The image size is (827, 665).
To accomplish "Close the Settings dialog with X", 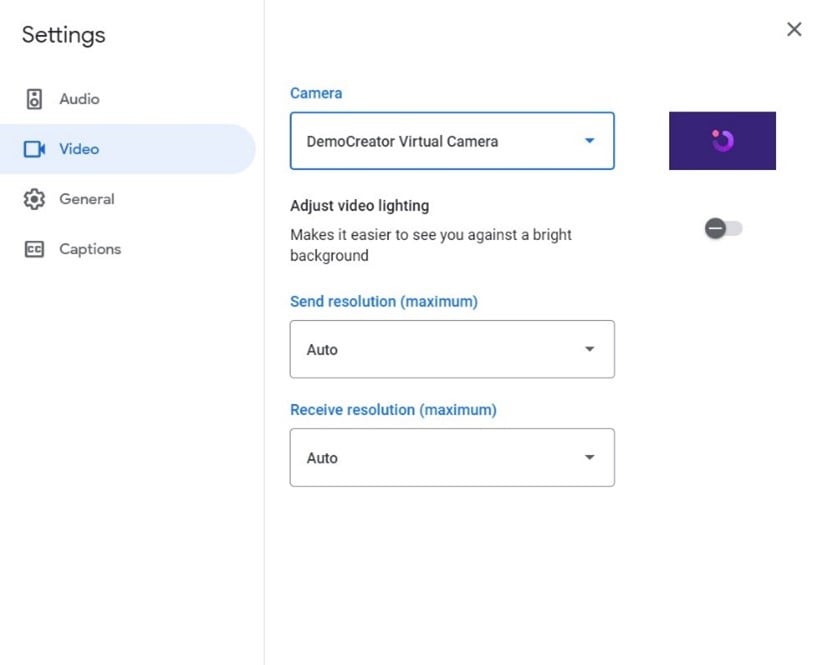I will pyautogui.click(x=794, y=29).
